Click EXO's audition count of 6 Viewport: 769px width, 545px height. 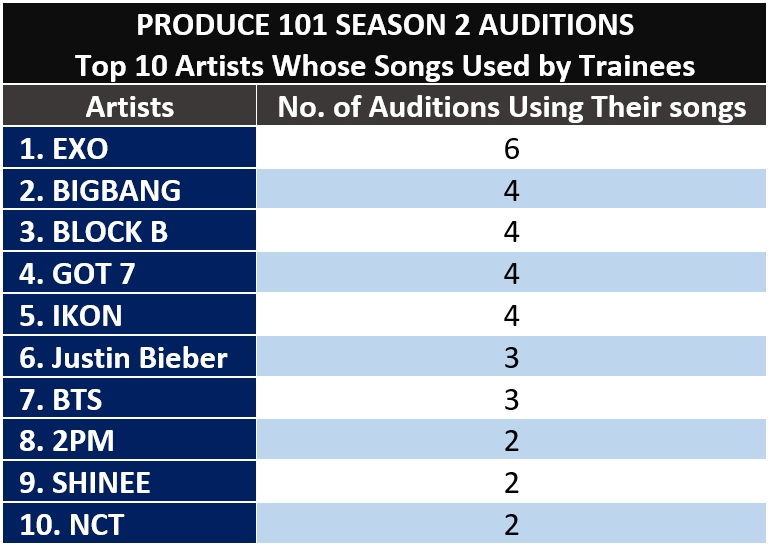click(512, 148)
